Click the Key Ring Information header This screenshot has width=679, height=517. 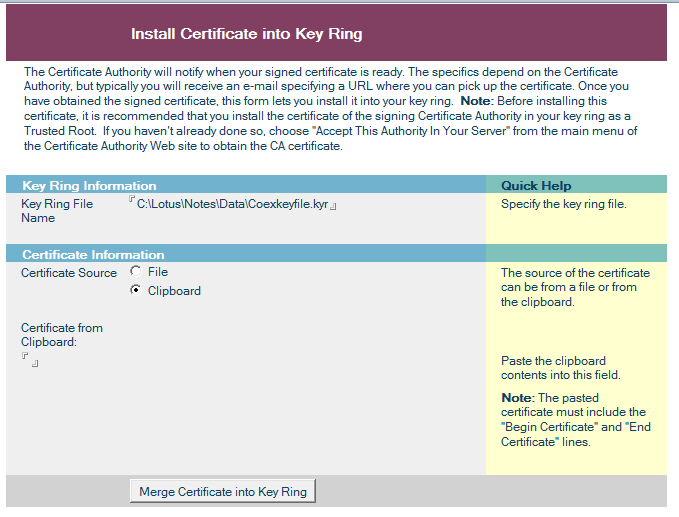pos(89,186)
